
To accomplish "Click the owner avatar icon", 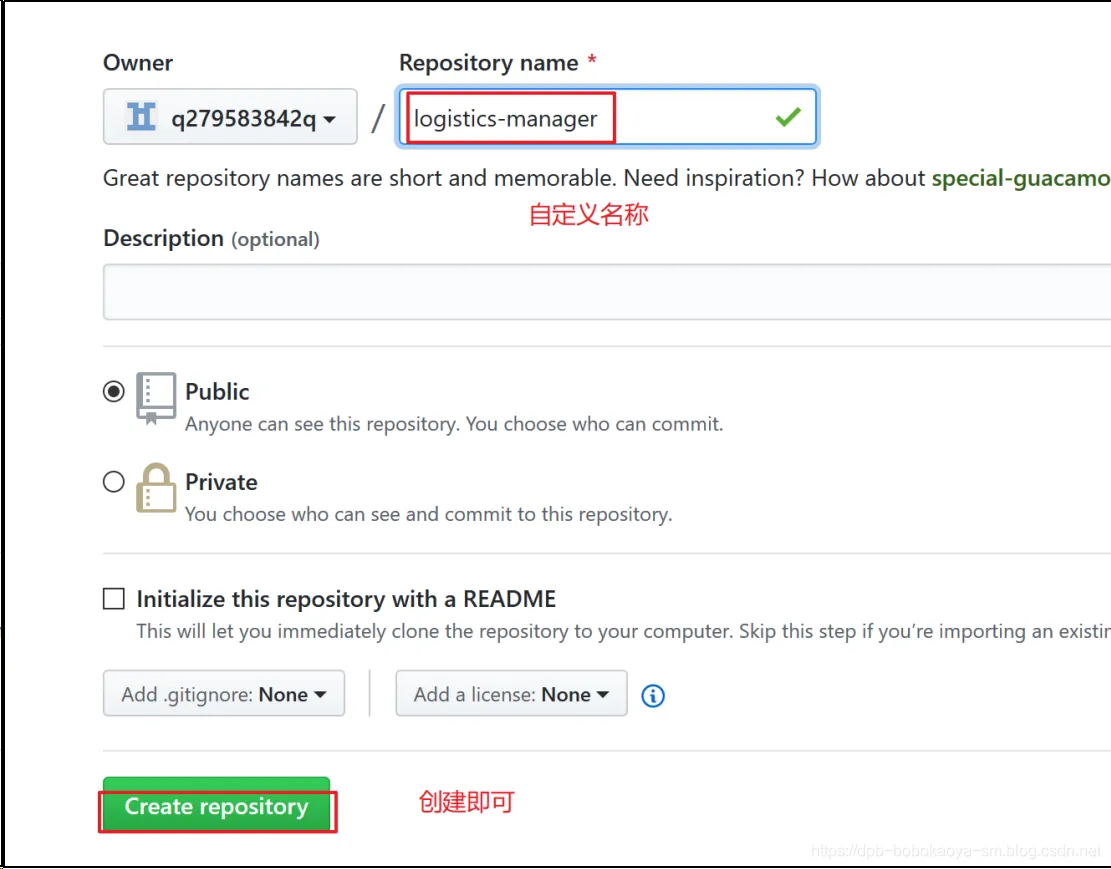I will point(141,116).
